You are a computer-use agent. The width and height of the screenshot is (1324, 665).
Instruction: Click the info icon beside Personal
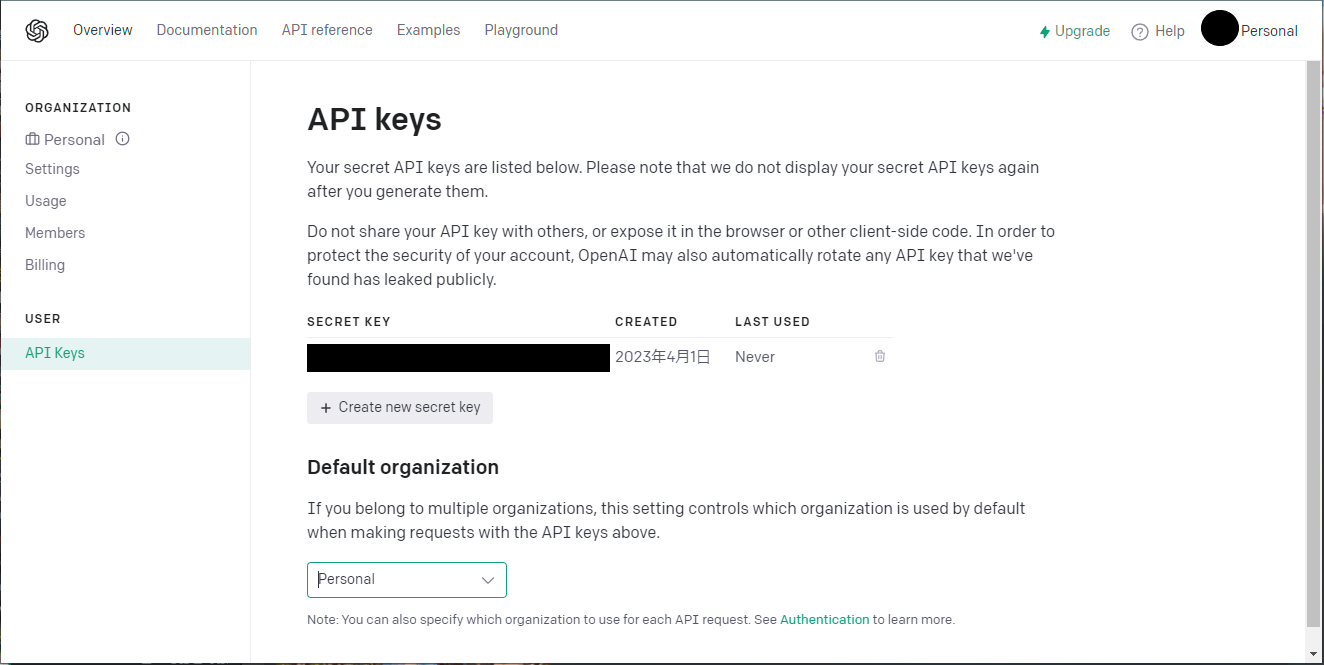click(x=123, y=139)
